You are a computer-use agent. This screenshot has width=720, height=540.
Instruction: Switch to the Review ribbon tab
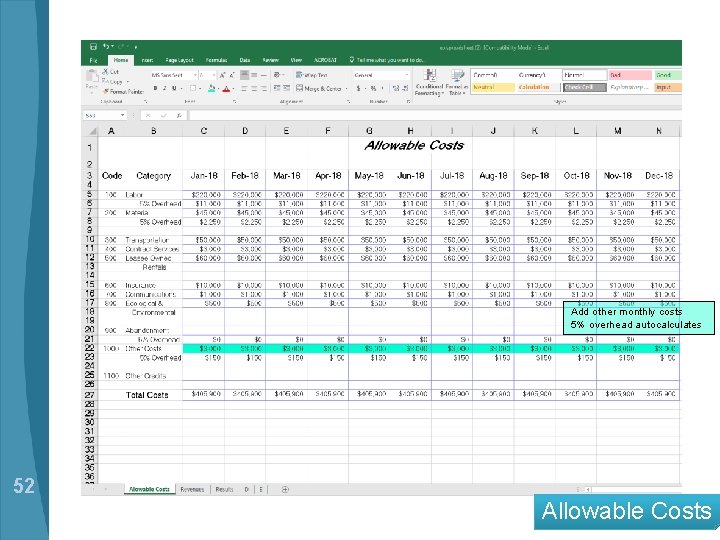tap(270, 60)
